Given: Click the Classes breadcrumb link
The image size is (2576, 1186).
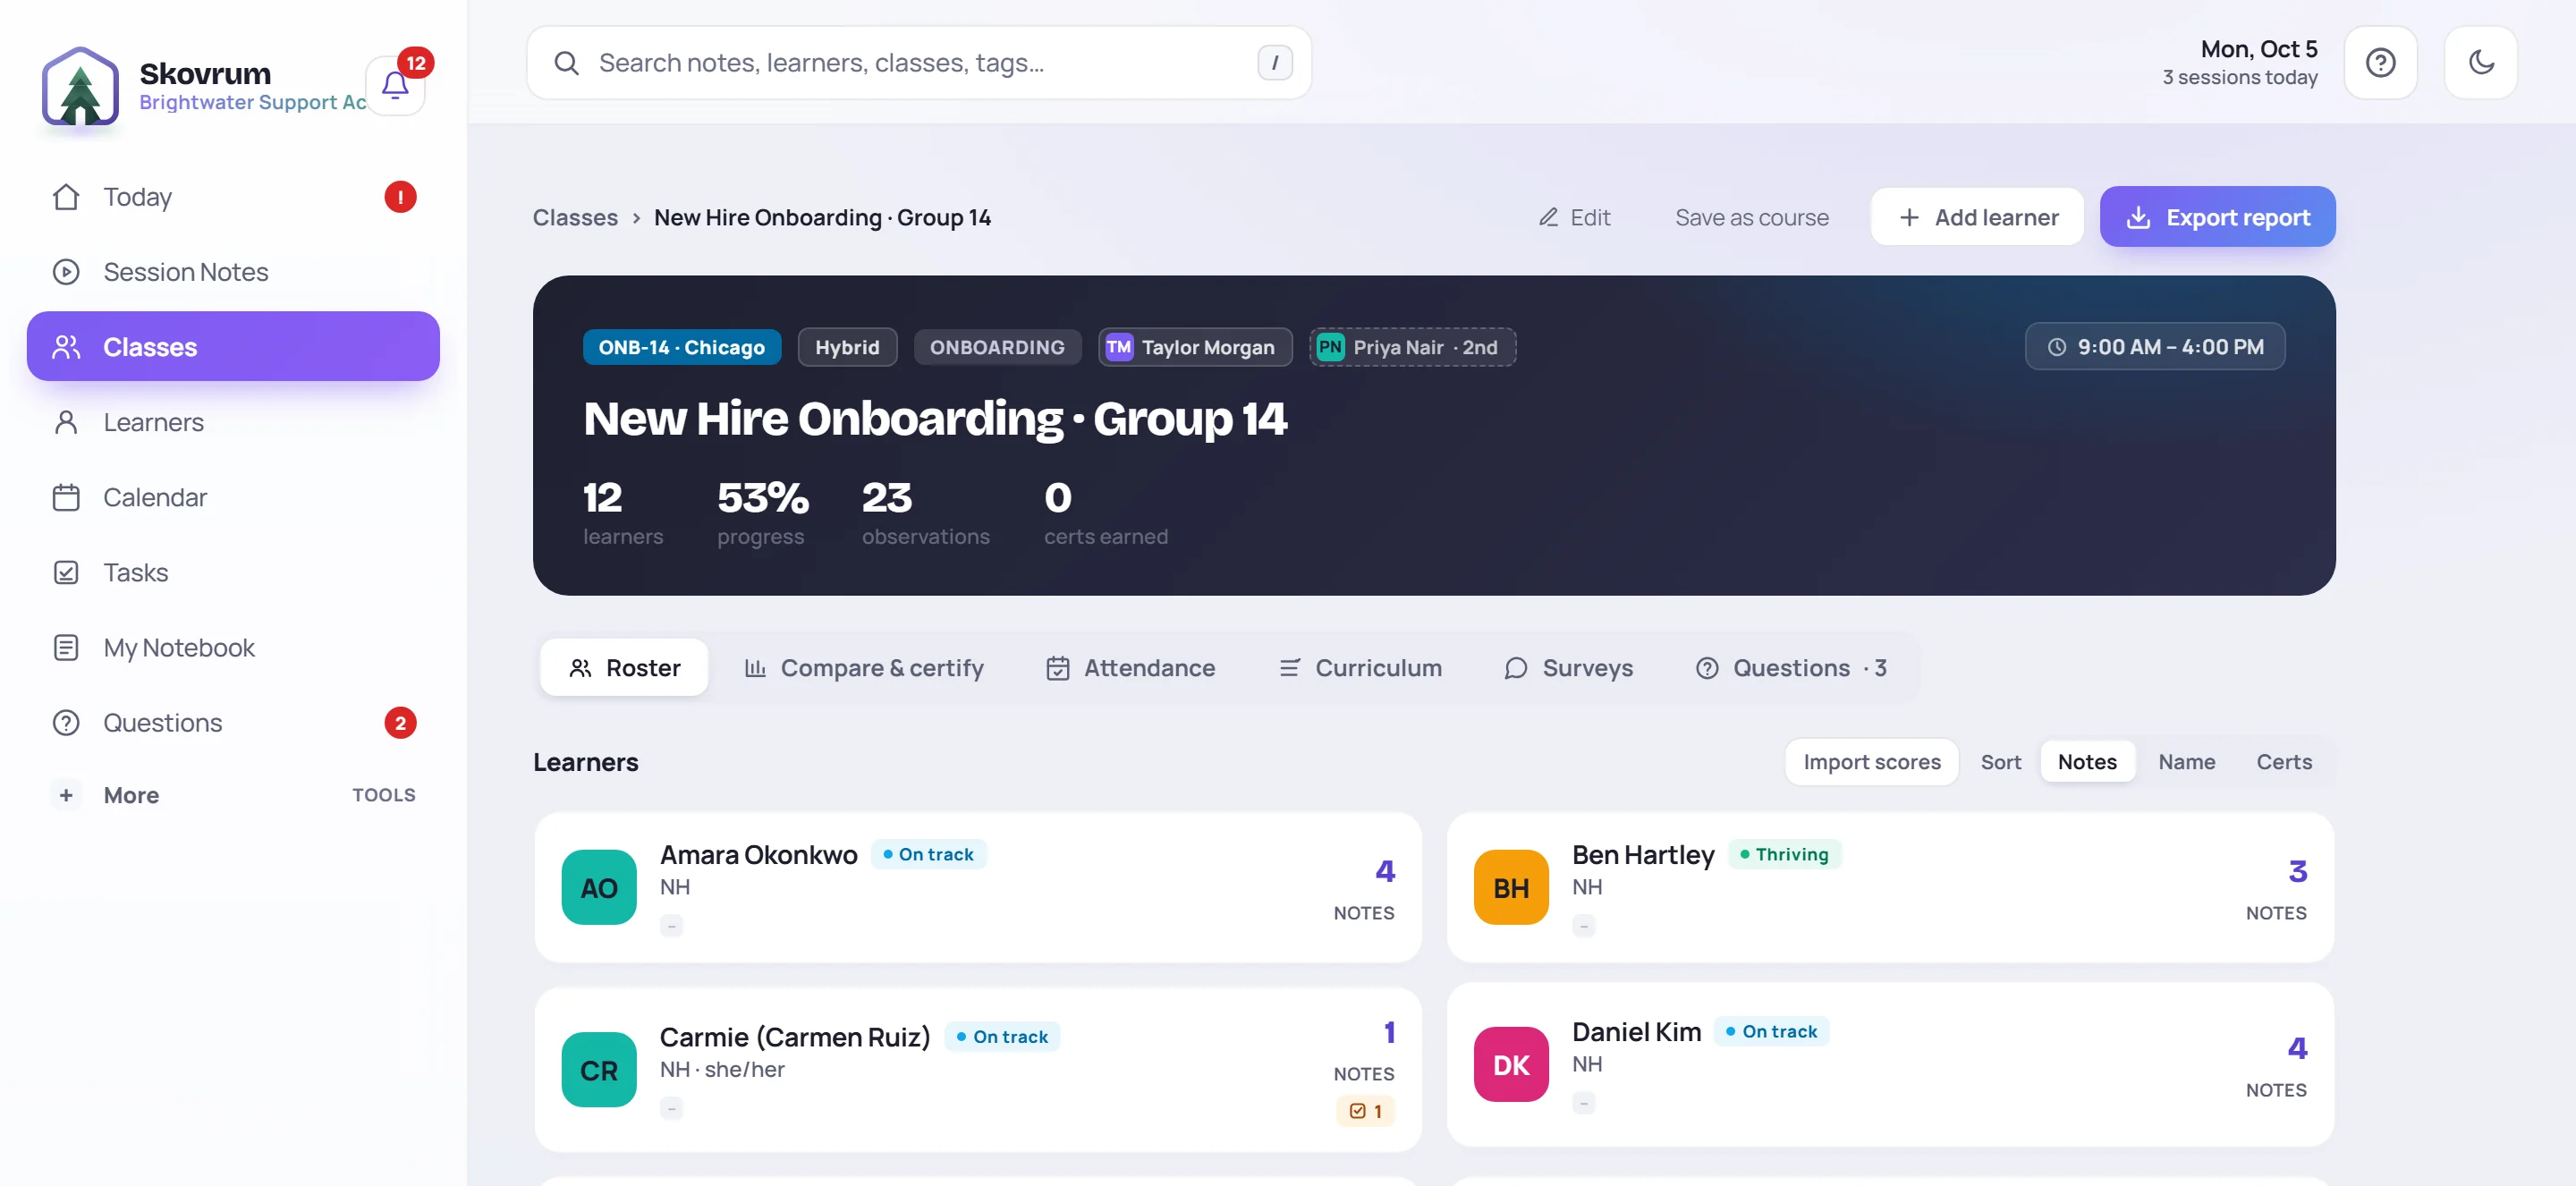Looking at the screenshot, I should coord(575,217).
